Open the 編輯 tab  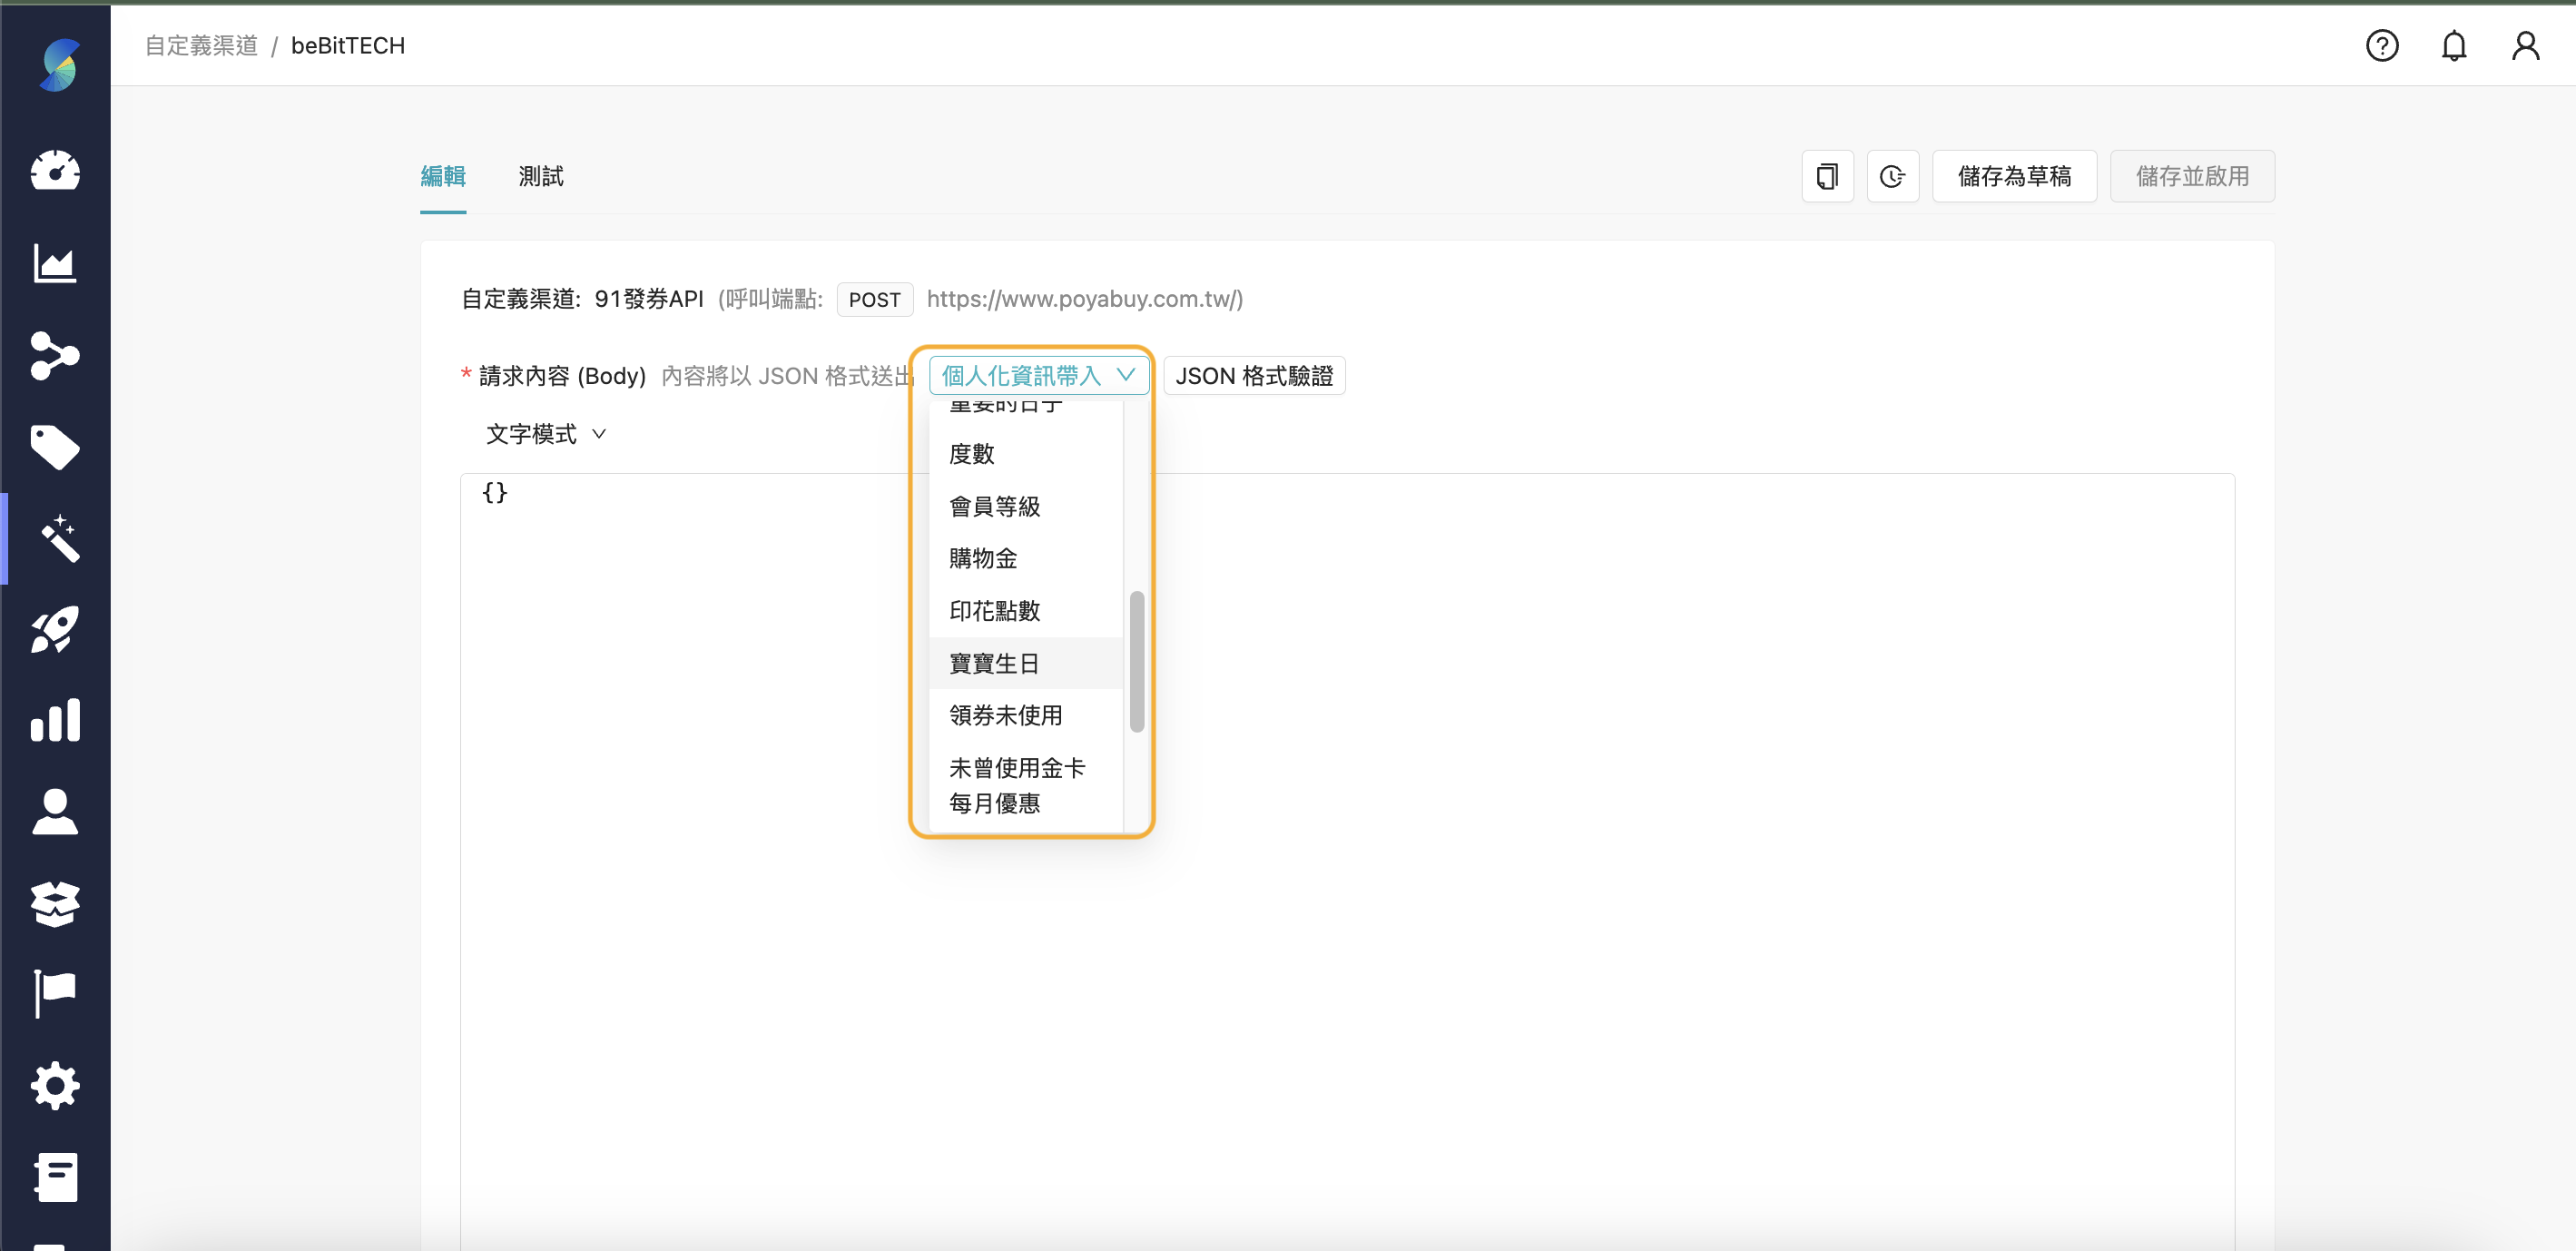coord(443,177)
